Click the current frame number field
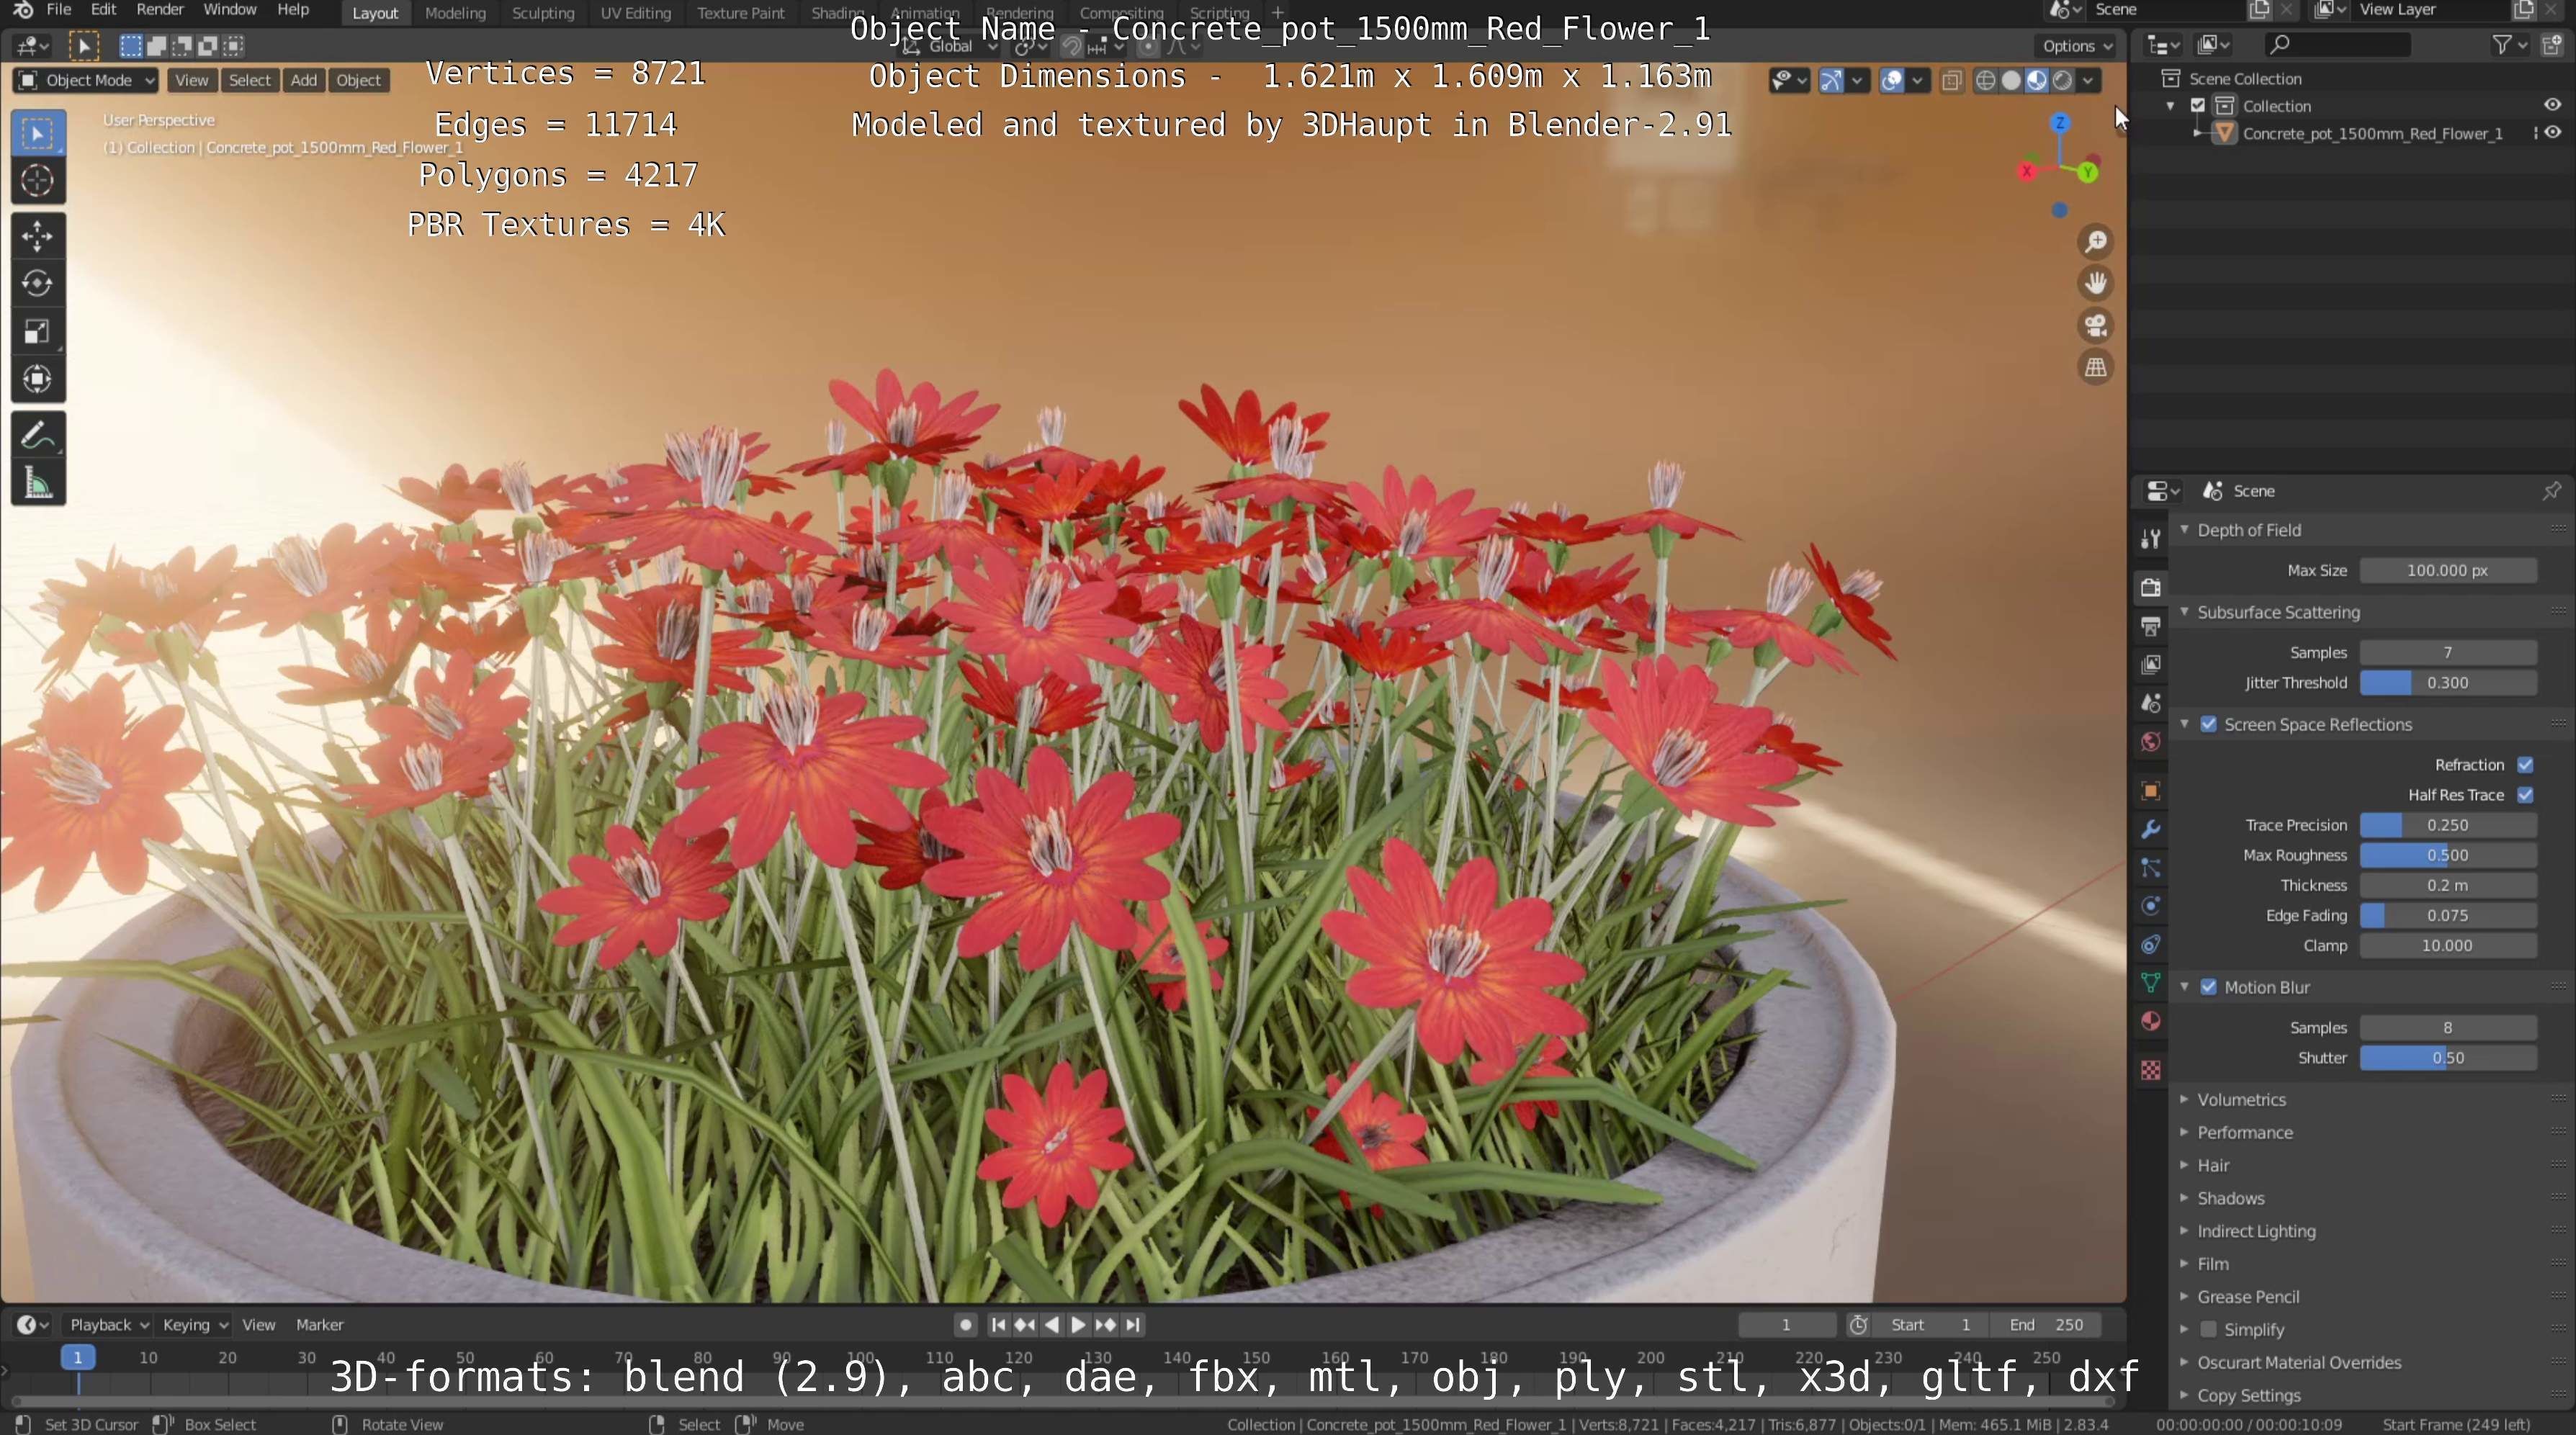This screenshot has width=2576, height=1435. (x=1786, y=1324)
